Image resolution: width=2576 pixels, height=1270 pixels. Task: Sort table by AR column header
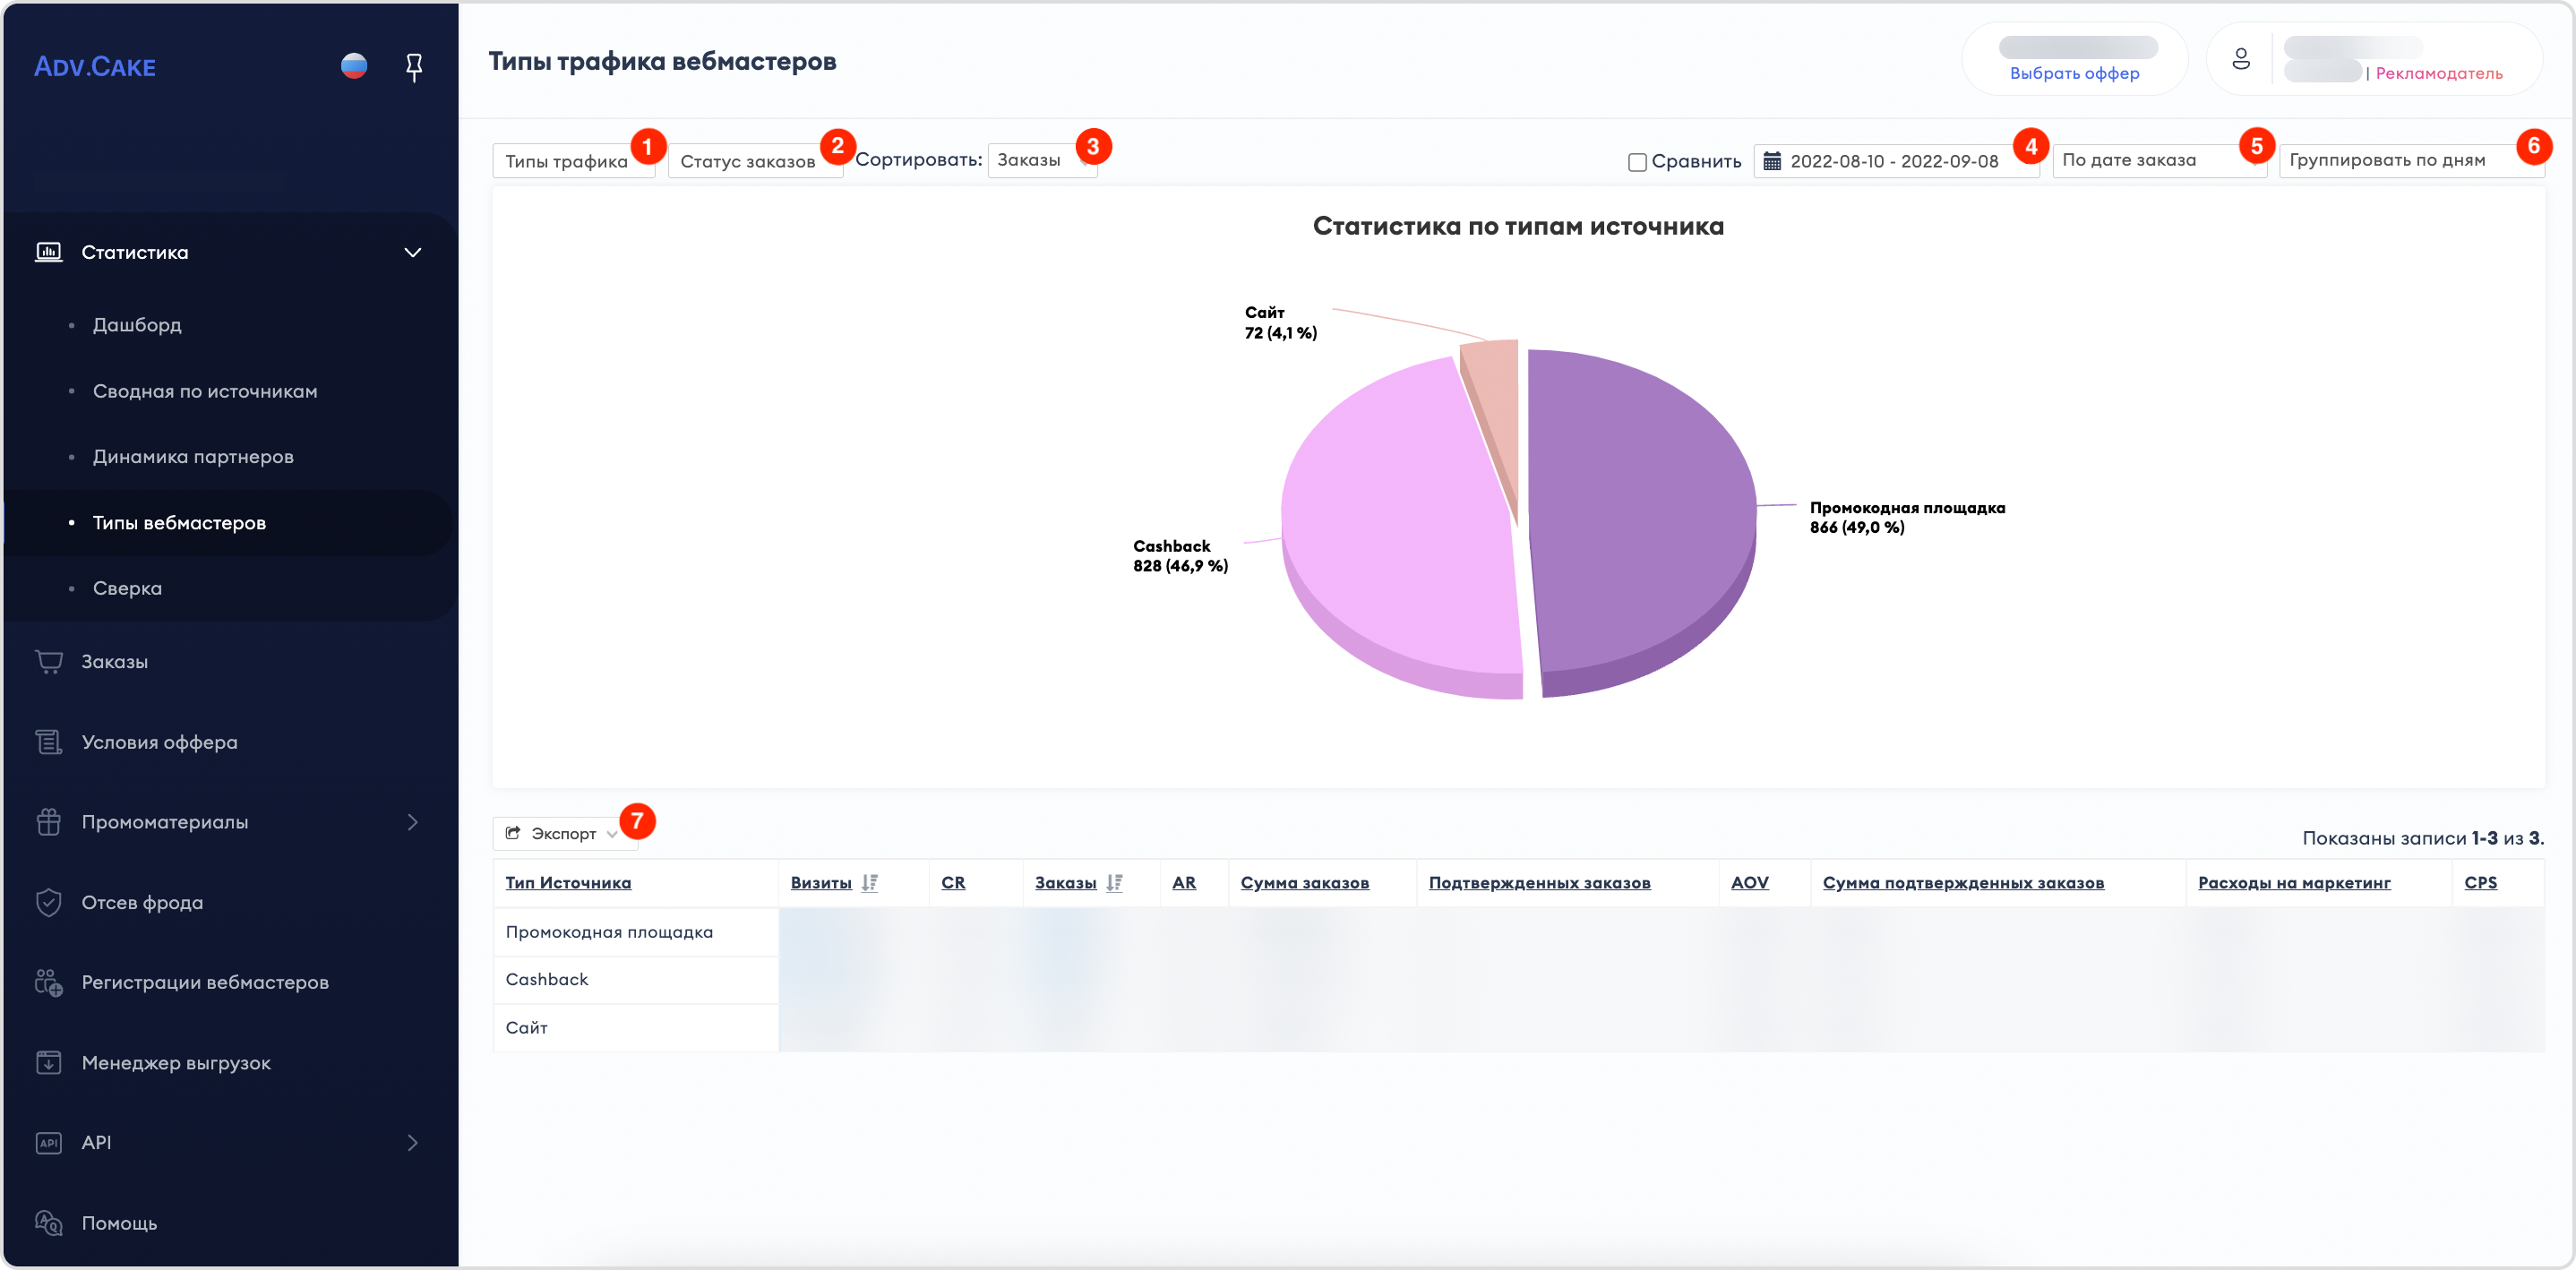[x=1184, y=883]
